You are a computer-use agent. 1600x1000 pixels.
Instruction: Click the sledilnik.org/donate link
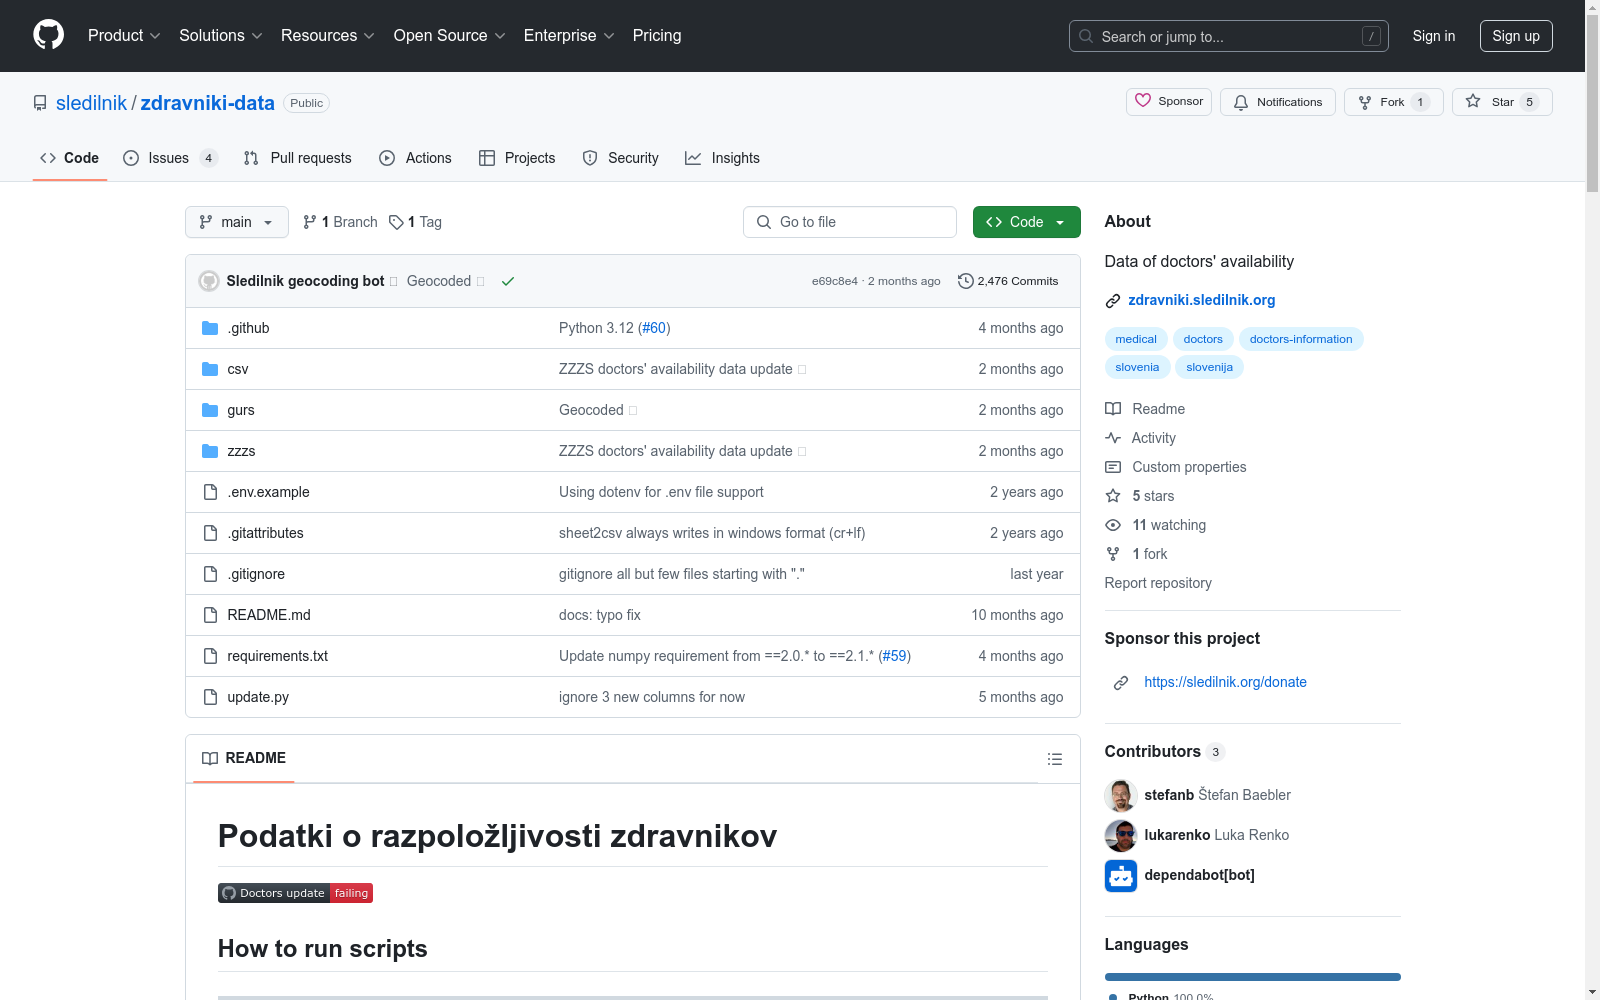(x=1225, y=682)
